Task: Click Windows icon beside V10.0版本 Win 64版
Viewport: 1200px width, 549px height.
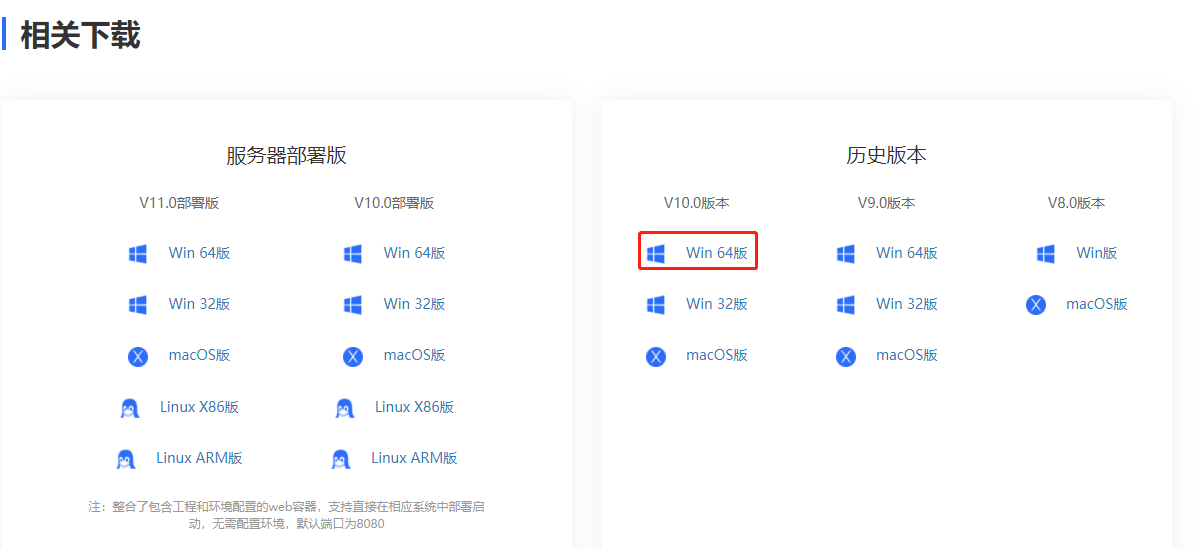Action: coord(656,254)
